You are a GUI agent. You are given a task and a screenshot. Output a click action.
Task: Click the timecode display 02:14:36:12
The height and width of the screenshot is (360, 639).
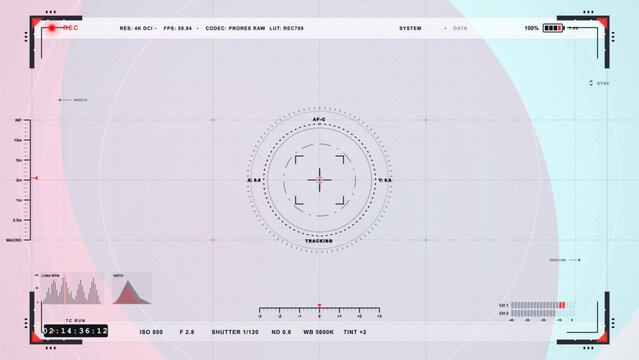[x=76, y=331]
